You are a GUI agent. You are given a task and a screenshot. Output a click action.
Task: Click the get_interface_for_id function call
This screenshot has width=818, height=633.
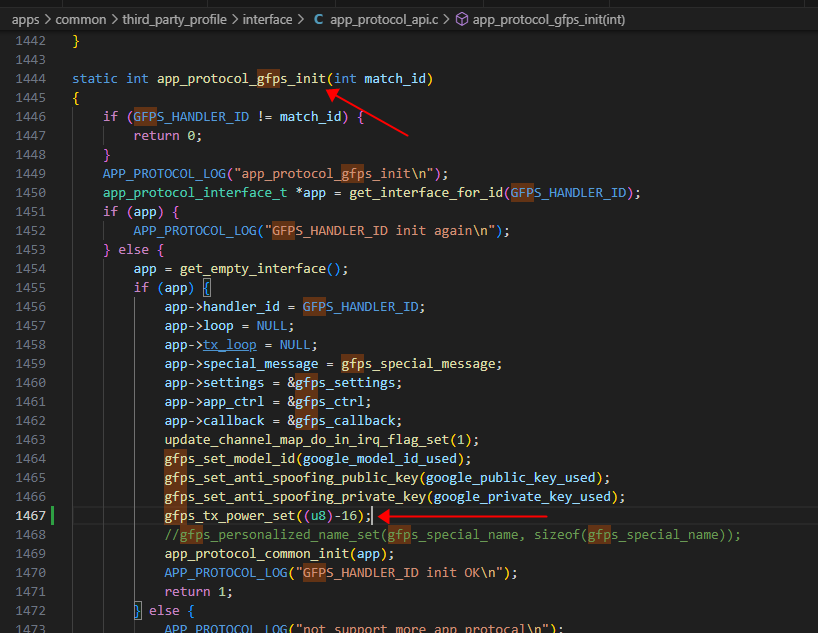tap(426, 193)
